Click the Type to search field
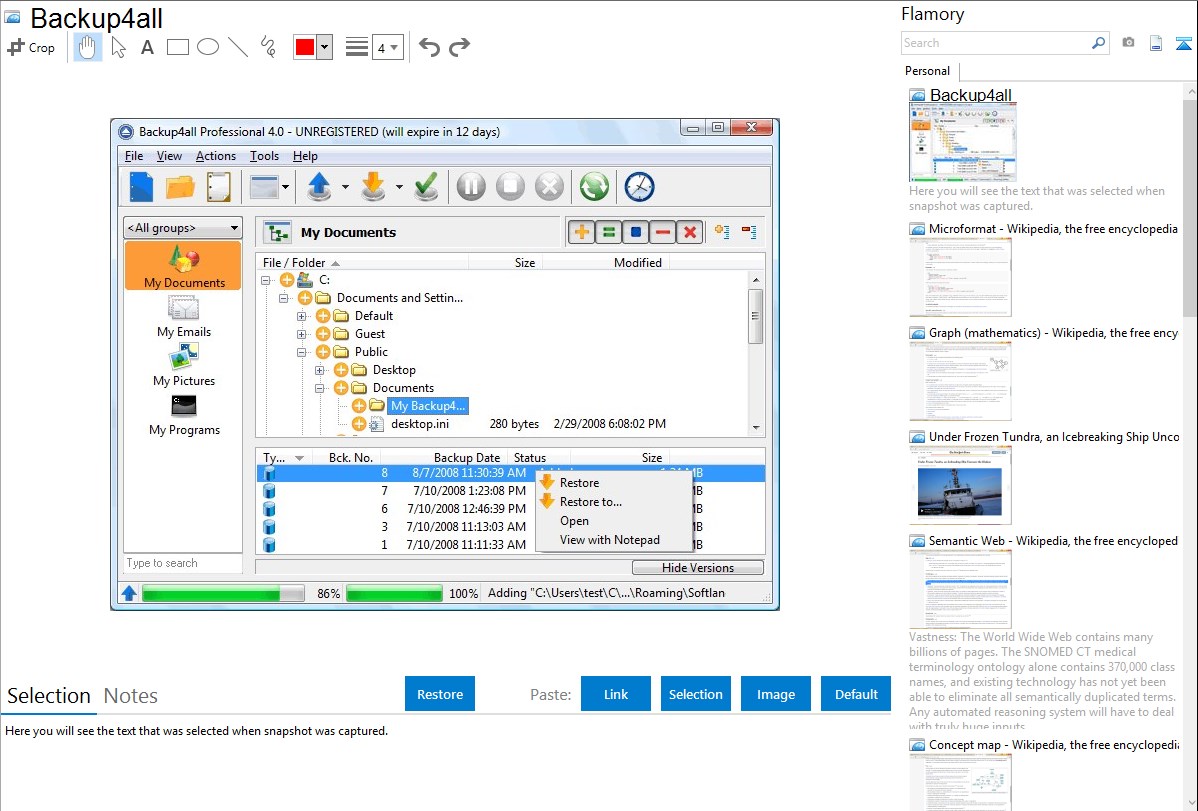The height and width of the screenshot is (811, 1198). pos(183,563)
